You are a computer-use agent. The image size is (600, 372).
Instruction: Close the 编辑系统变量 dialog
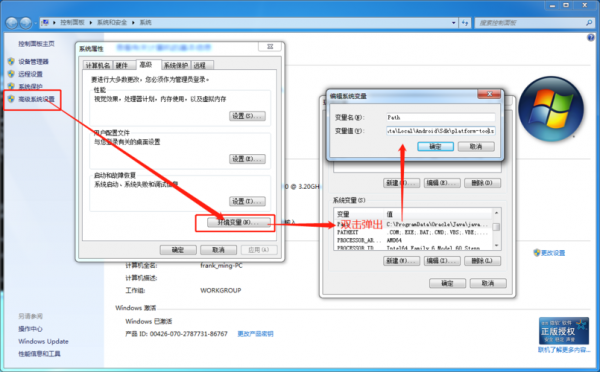coord(489,94)
